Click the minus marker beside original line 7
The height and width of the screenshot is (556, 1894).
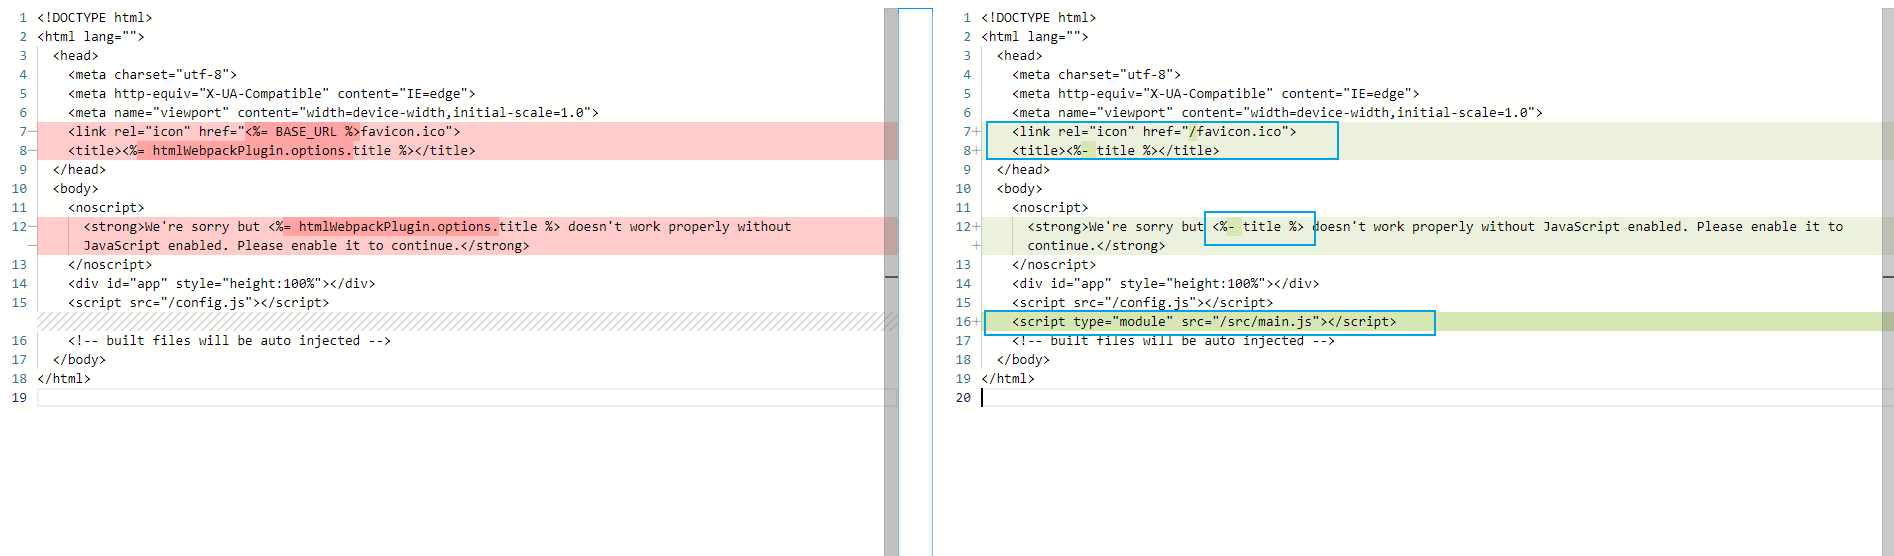[x=33, y=131]
